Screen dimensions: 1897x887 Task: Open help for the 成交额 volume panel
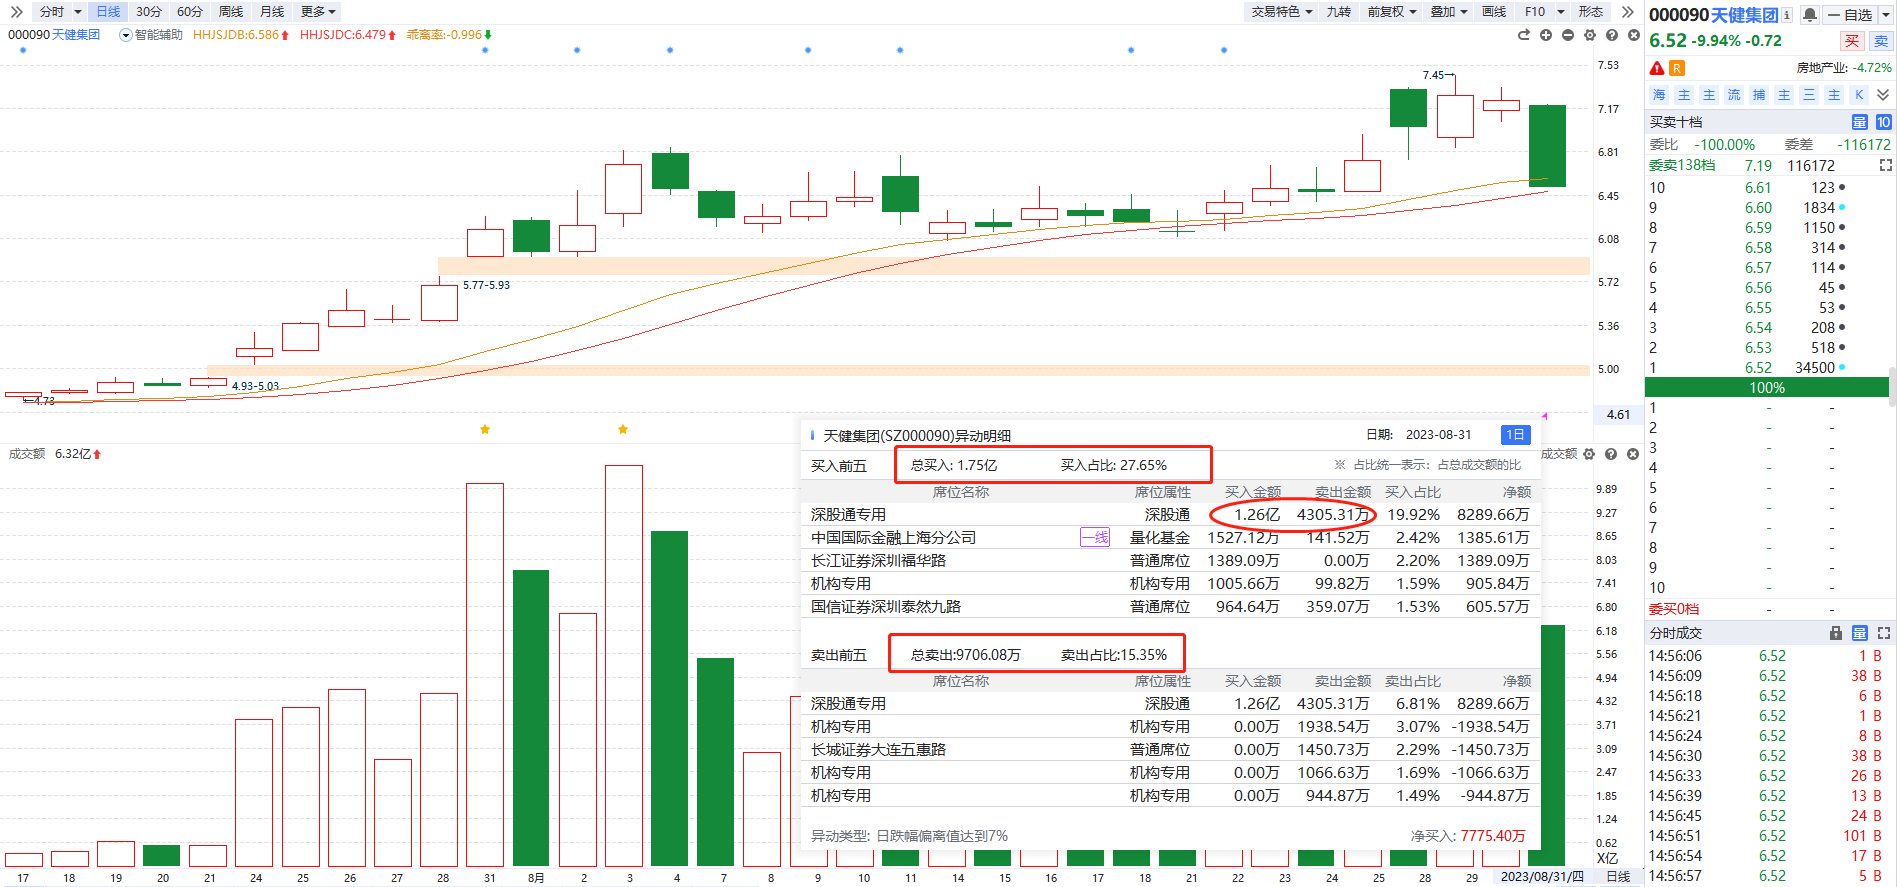click(x=1611, y=454)
